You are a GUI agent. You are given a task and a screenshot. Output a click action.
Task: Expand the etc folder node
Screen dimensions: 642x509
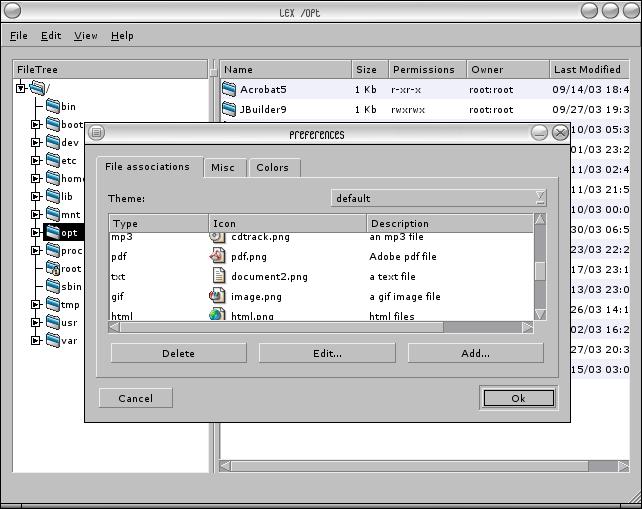pyautogui.click(x=36, y=161)
